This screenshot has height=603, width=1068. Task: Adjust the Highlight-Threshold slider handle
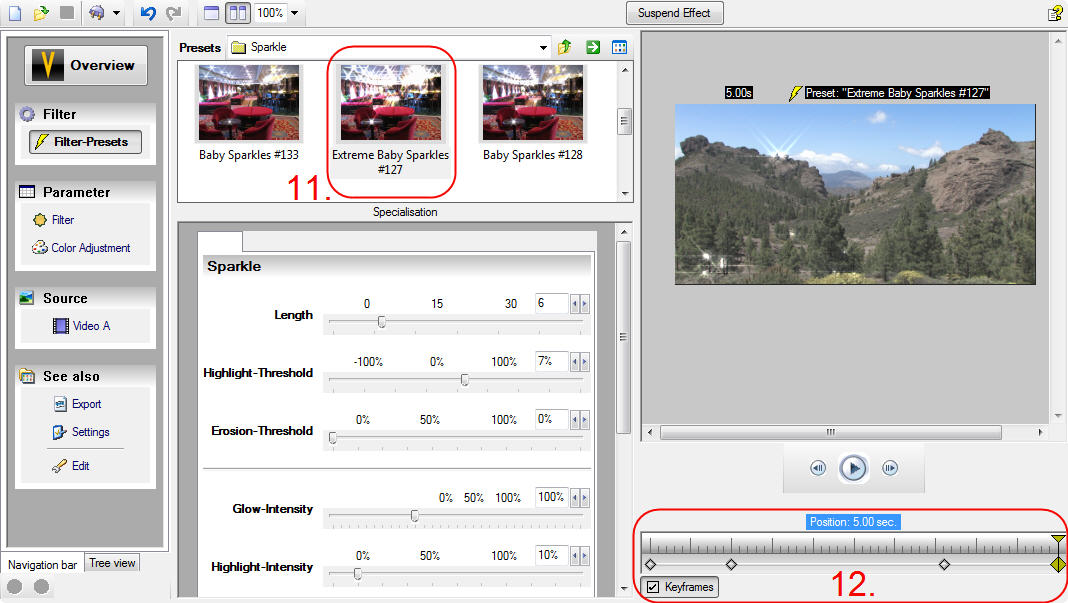point(464,380)
